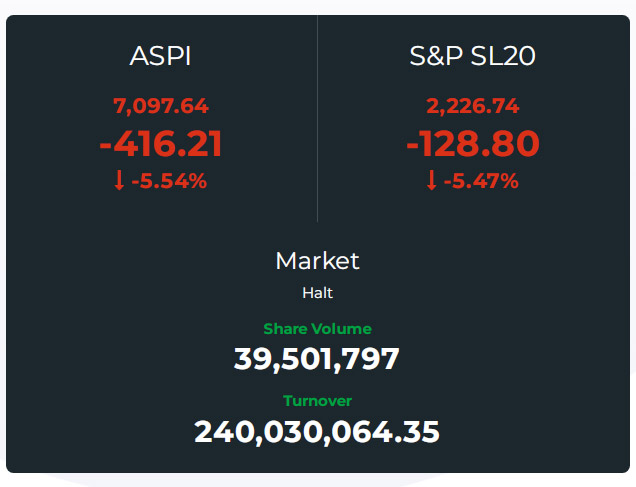Select the ASPI value 7,097.64

161,106
